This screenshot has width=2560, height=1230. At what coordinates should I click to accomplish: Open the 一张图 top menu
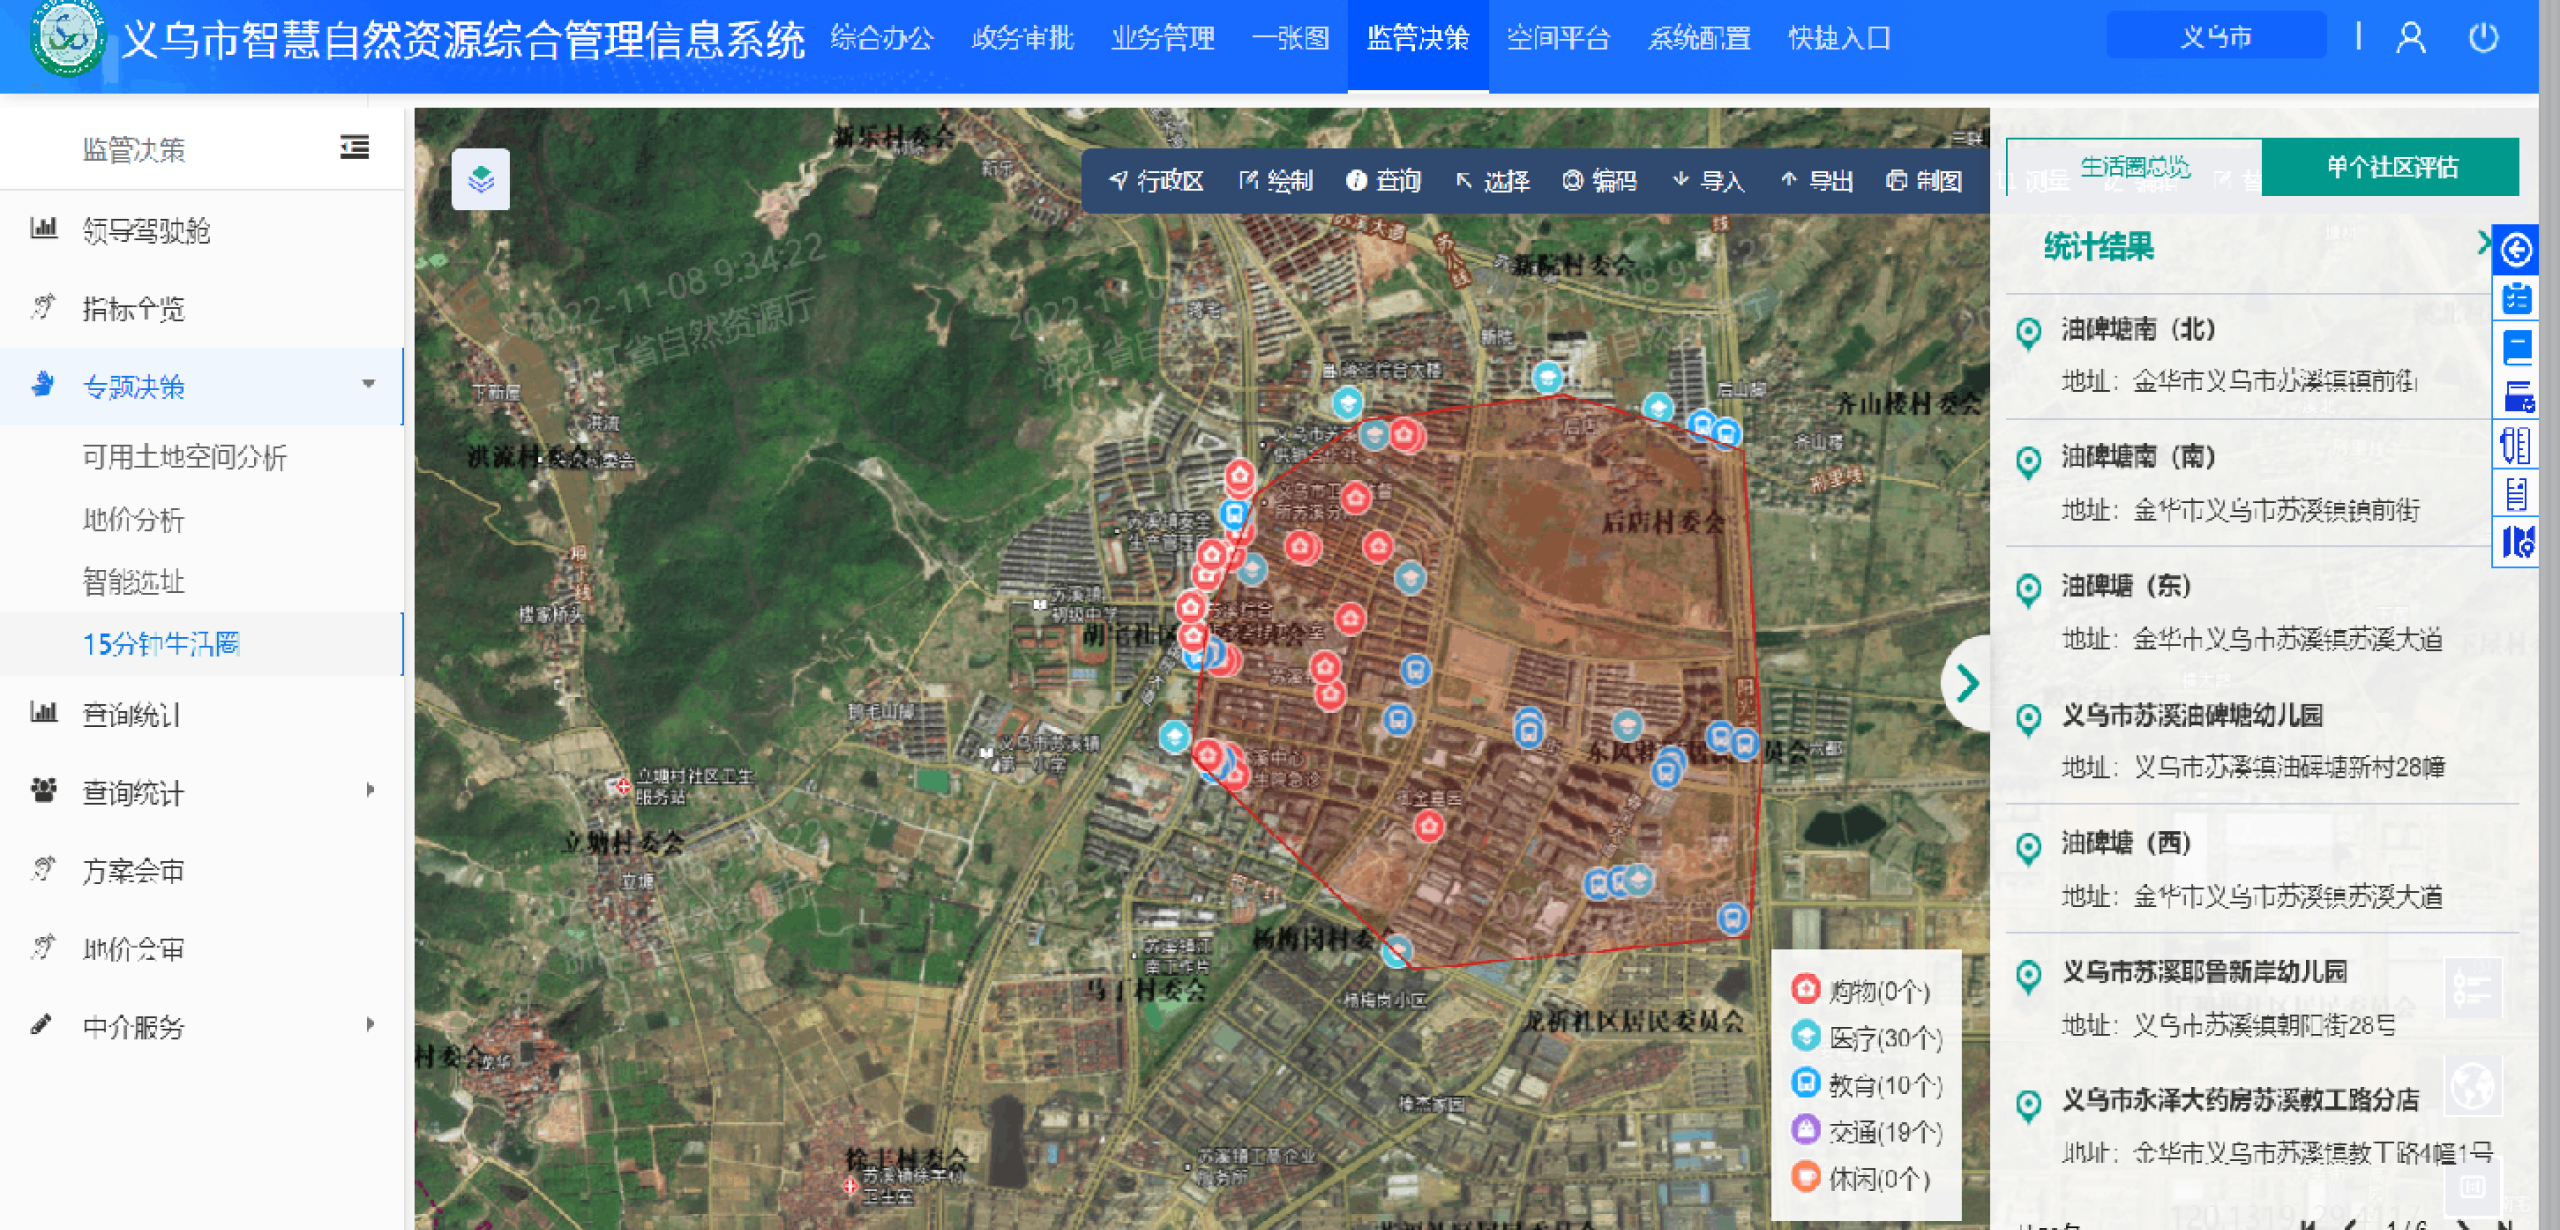click(1290, 38)
